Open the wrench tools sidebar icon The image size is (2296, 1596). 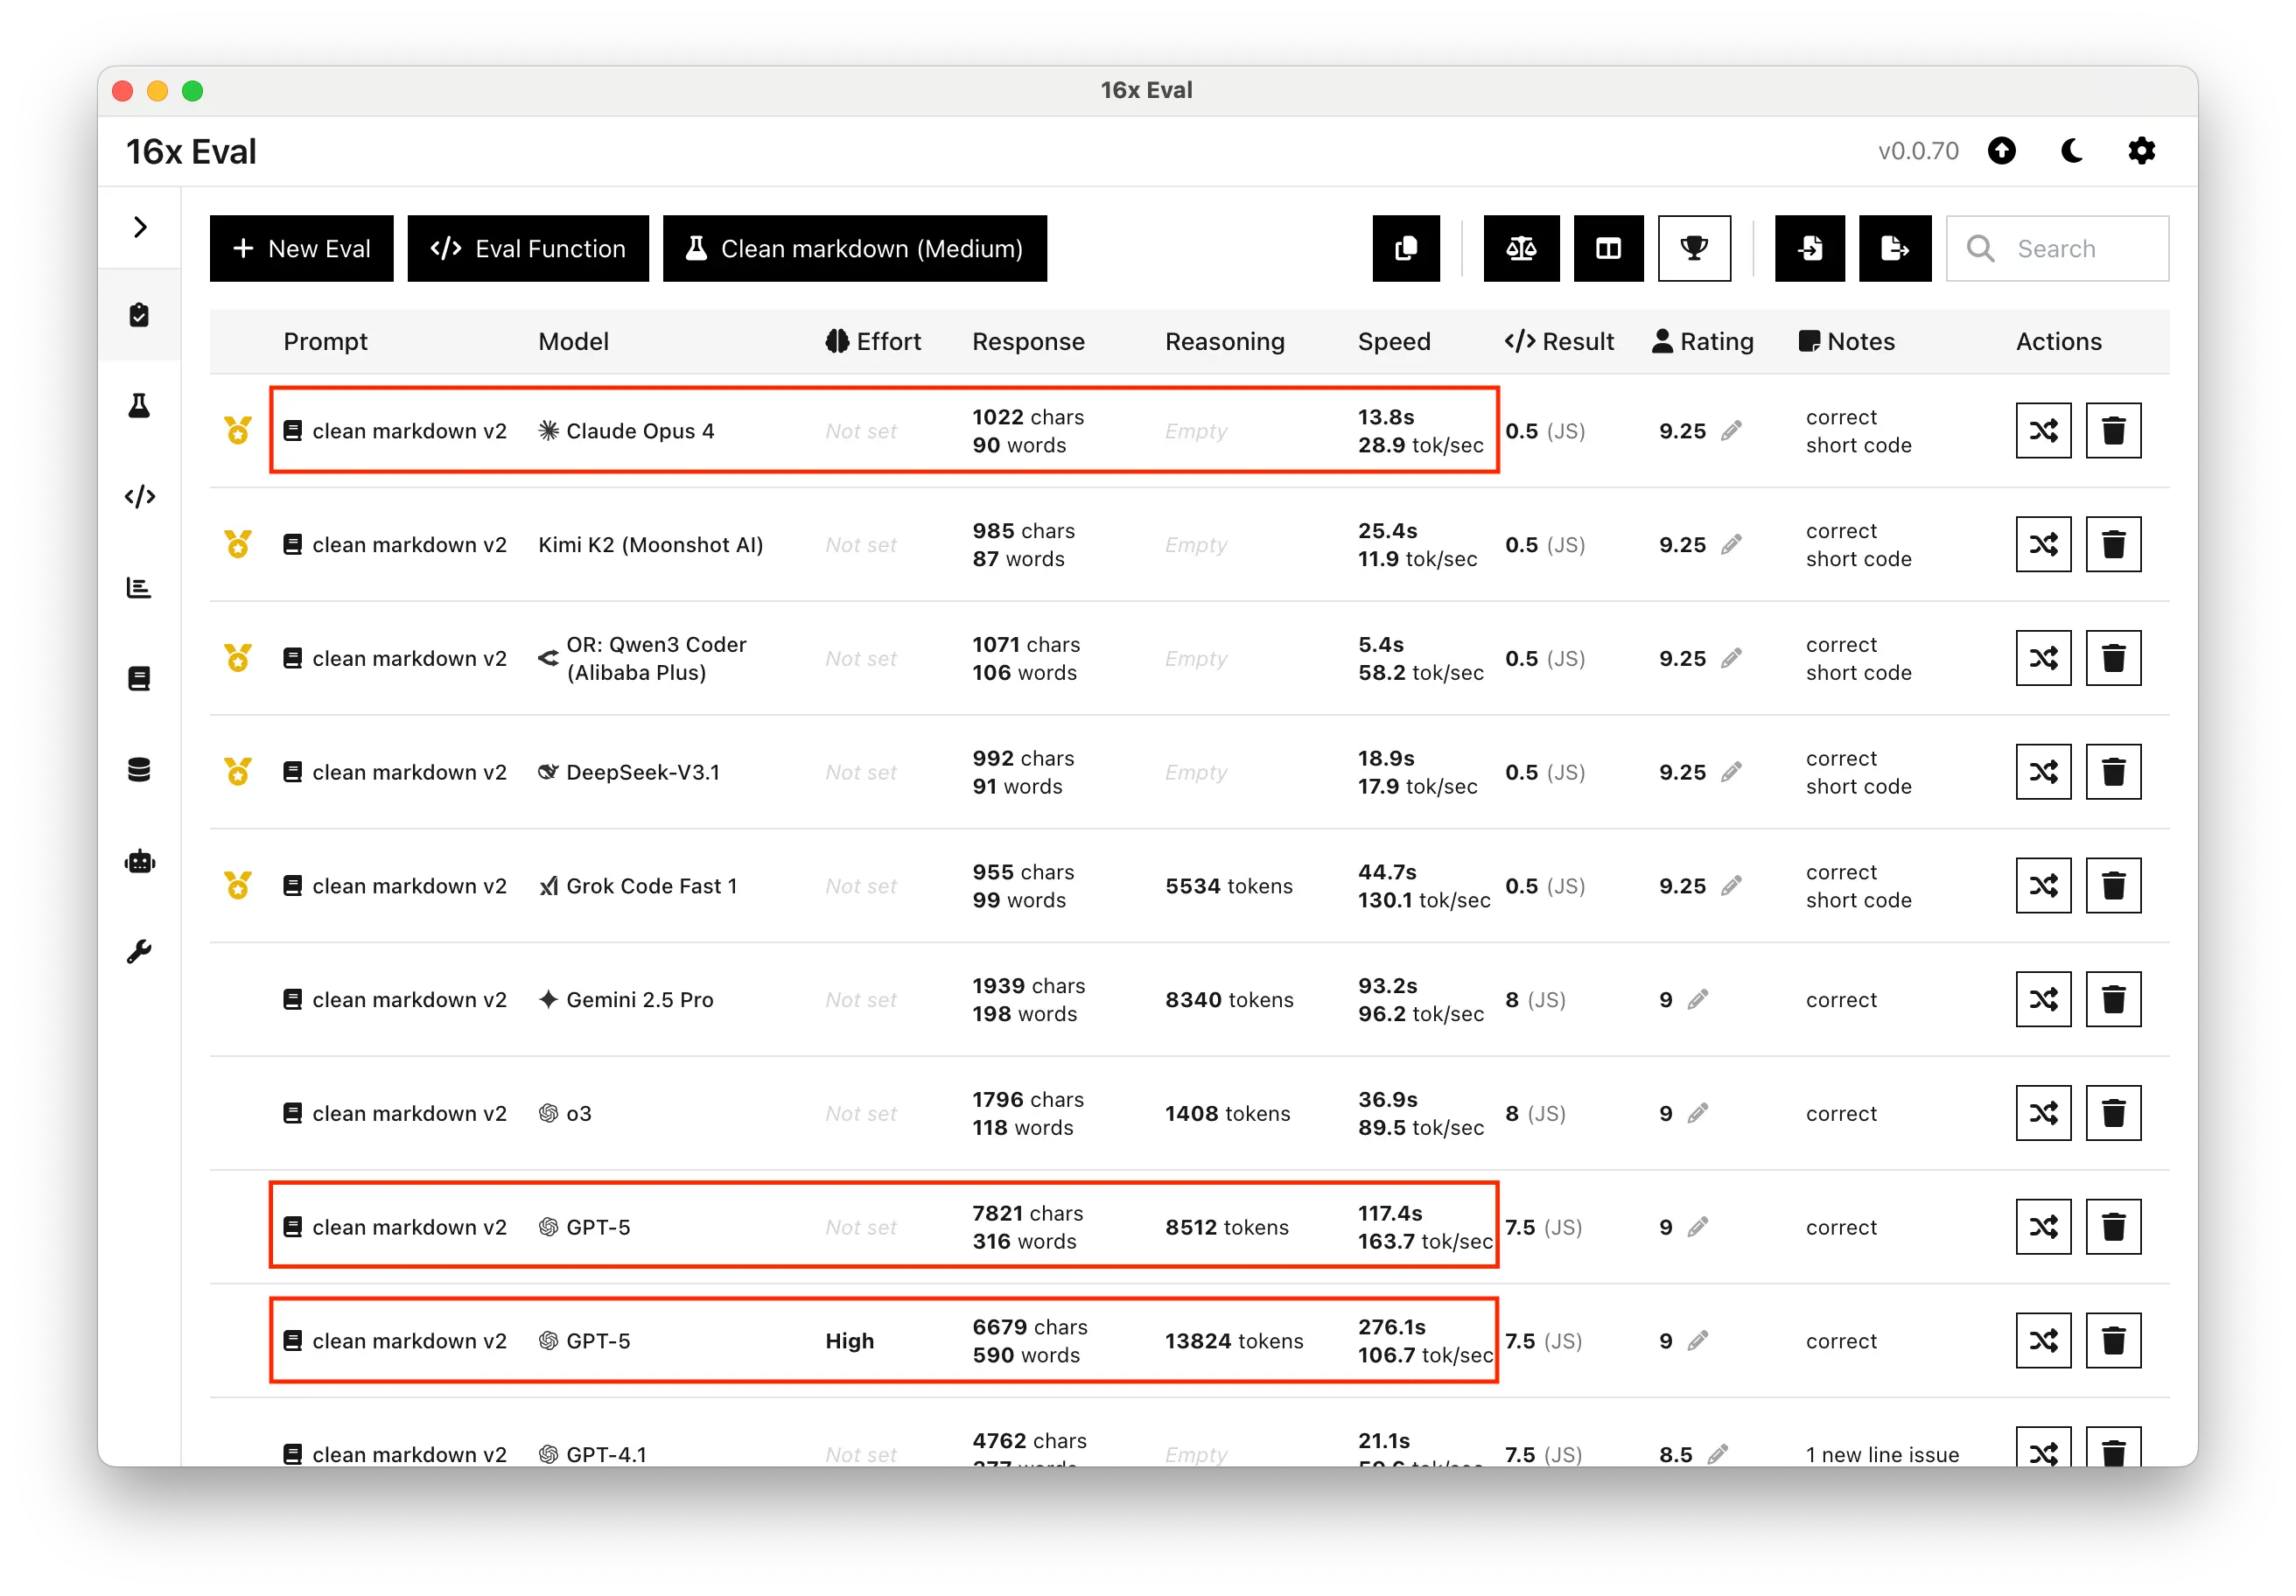(139, 951)
